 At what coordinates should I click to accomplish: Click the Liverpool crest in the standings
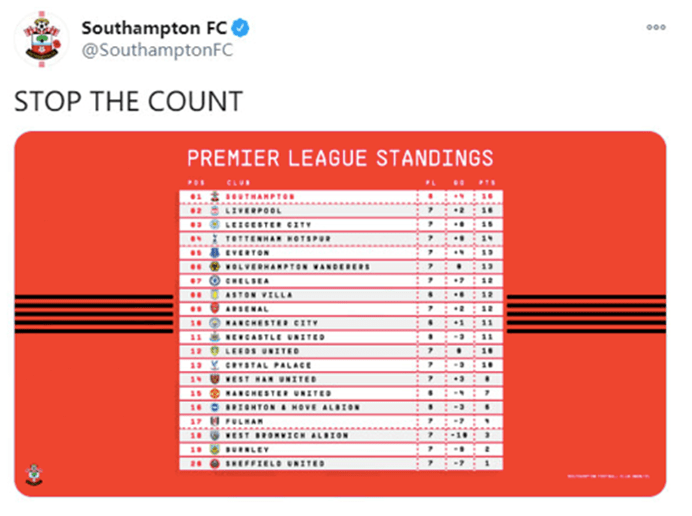(x=214, y=211)
